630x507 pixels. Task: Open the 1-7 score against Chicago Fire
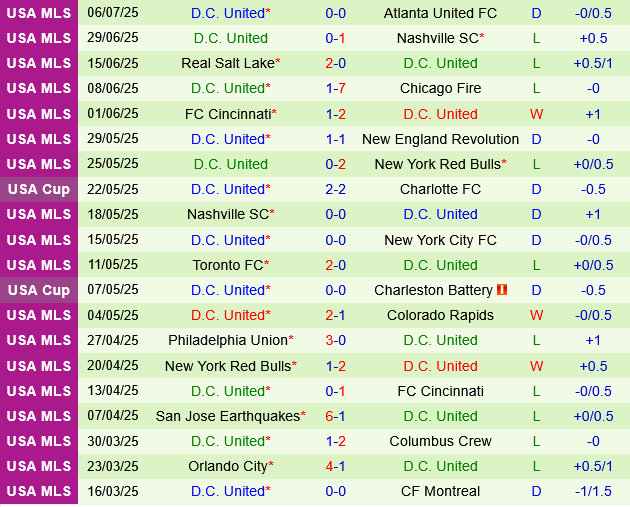336,88
